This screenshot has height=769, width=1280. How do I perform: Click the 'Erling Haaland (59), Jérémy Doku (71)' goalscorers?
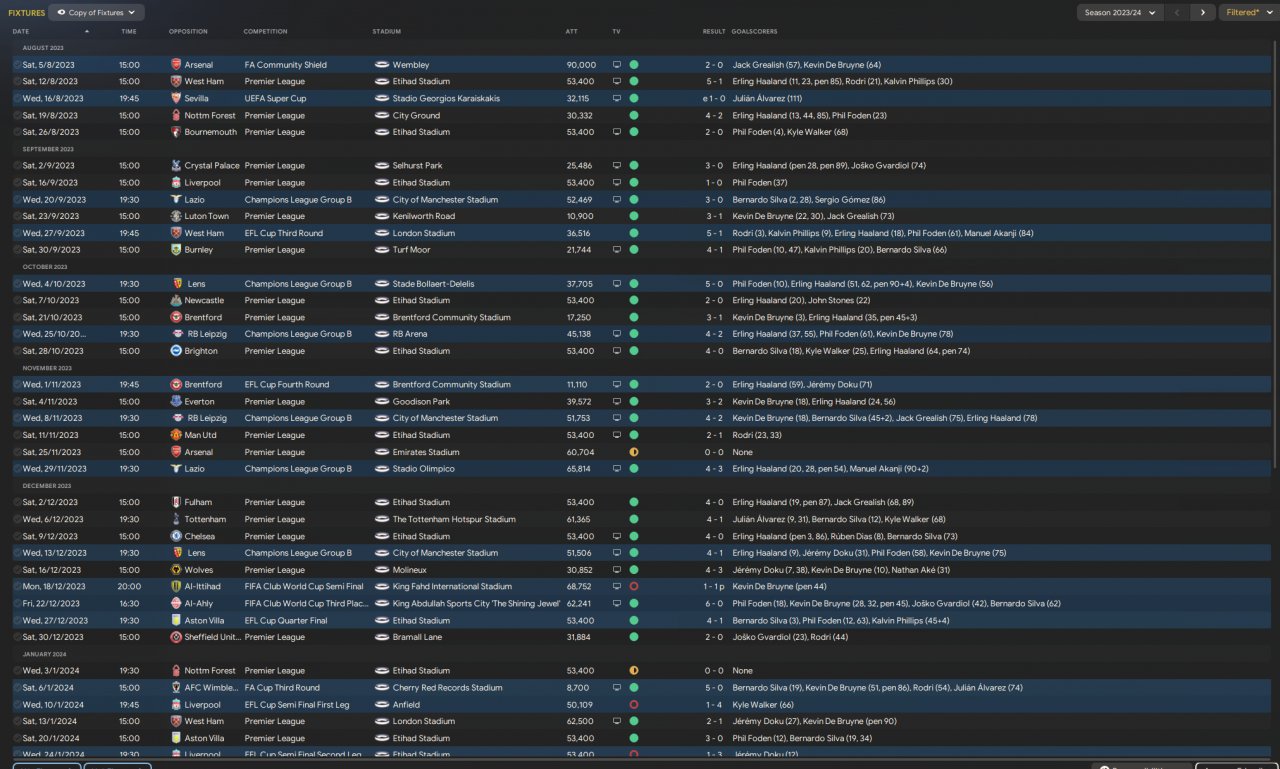(802, 385)
